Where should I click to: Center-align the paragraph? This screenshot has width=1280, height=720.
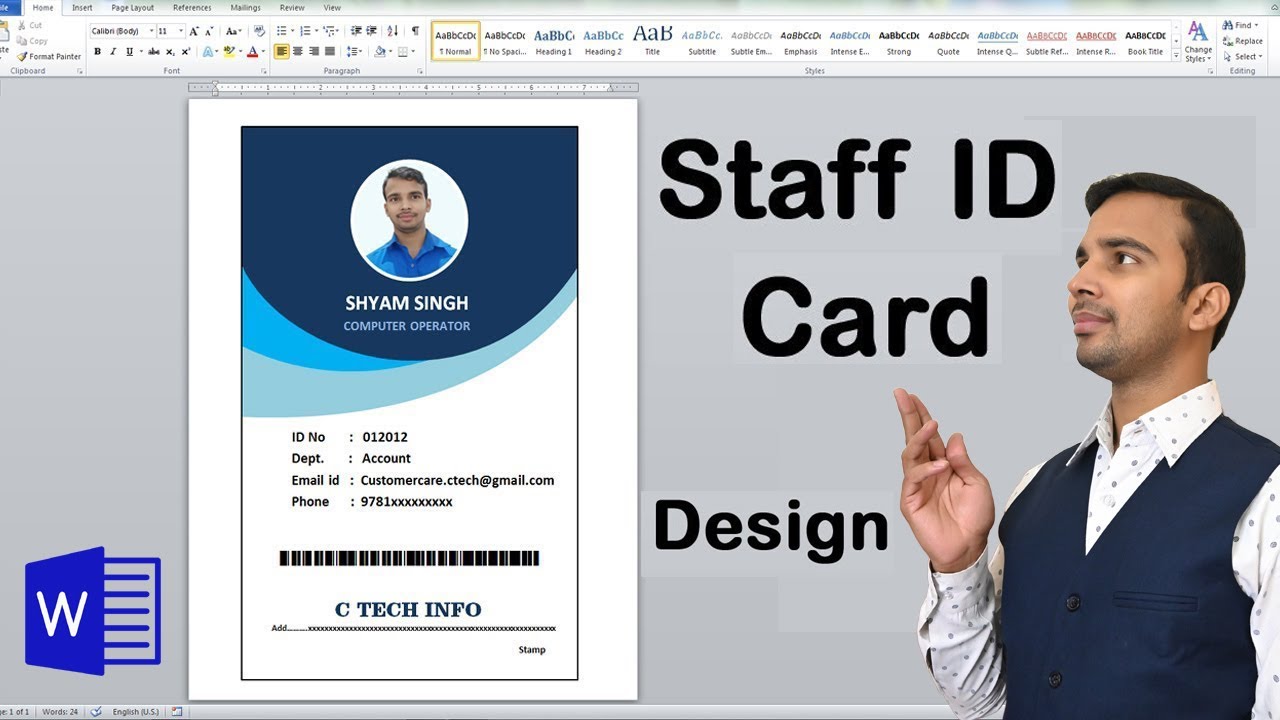pos(298,51)
